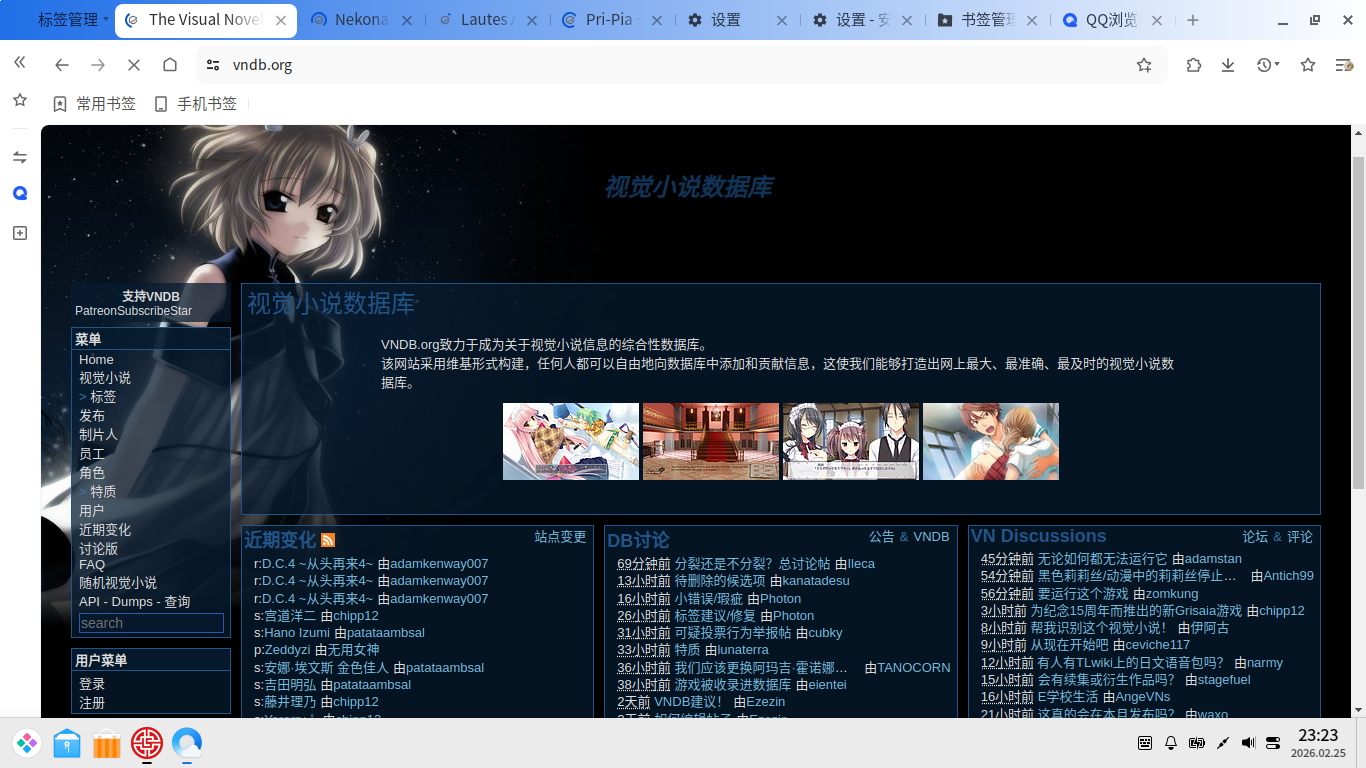
Task: Open the blue store app on taskbar
Action: (67, 743)
